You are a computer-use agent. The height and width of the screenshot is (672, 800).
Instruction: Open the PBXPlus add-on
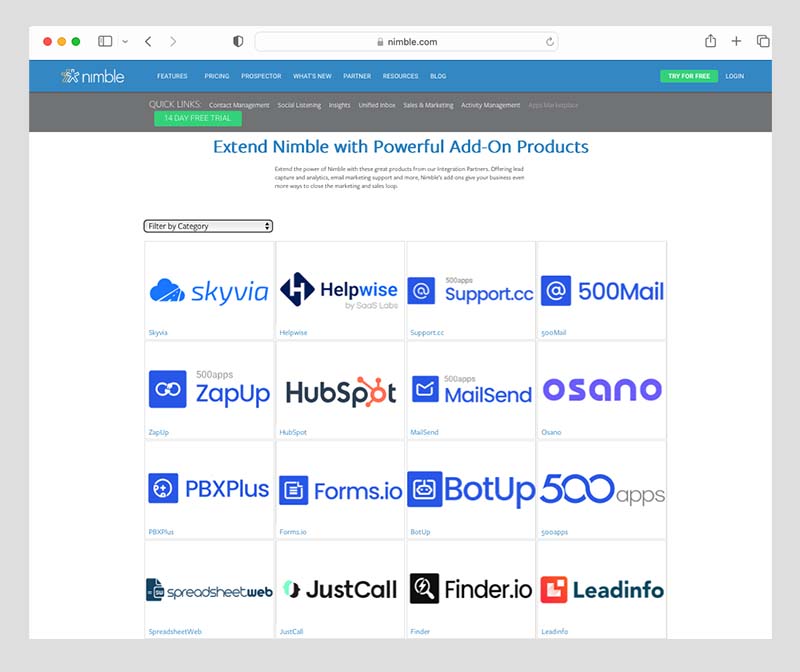coord(209,488)
